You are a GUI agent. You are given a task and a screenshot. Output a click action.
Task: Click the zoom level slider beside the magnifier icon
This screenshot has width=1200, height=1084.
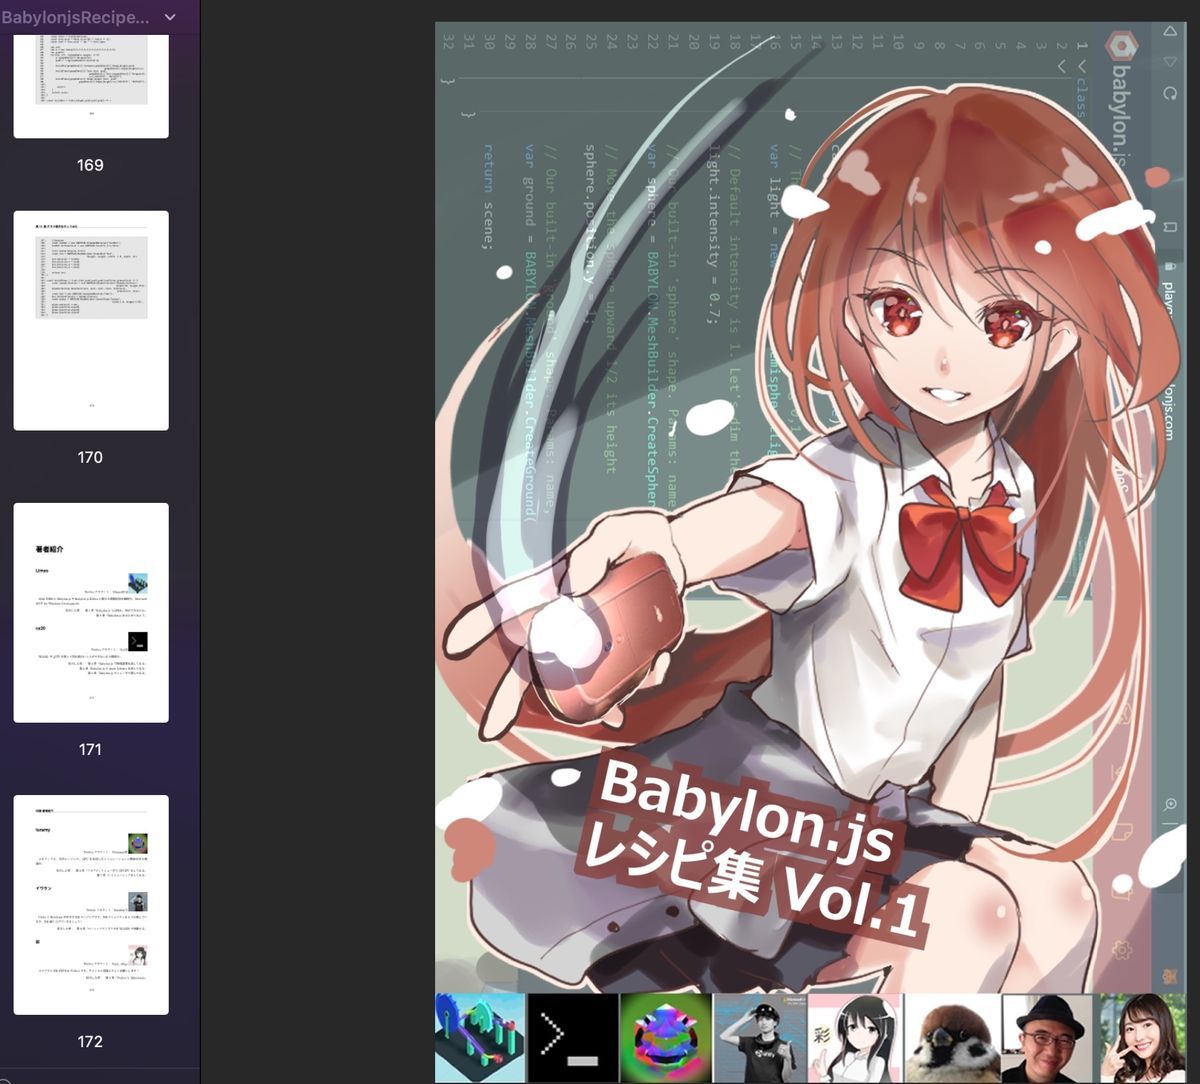tap(1168, 823)
